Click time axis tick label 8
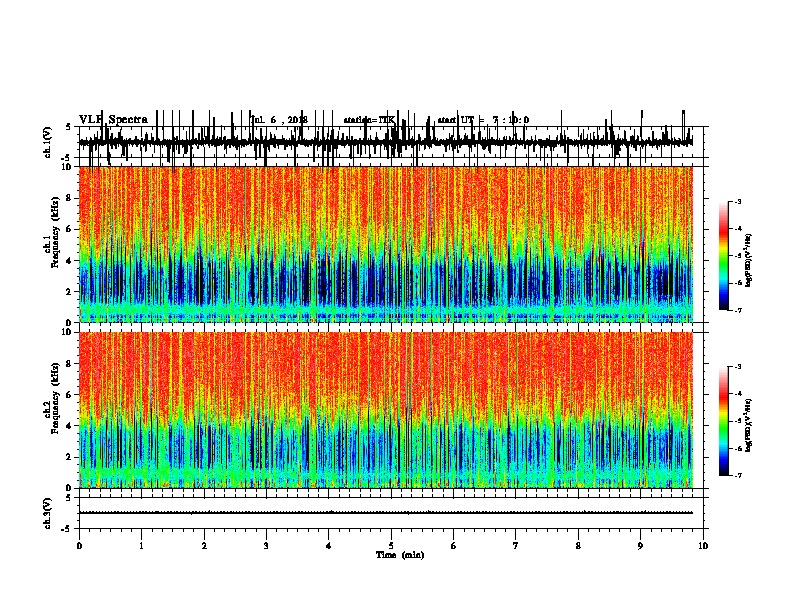This screenshot has height=612, width=792. [578, 546]
